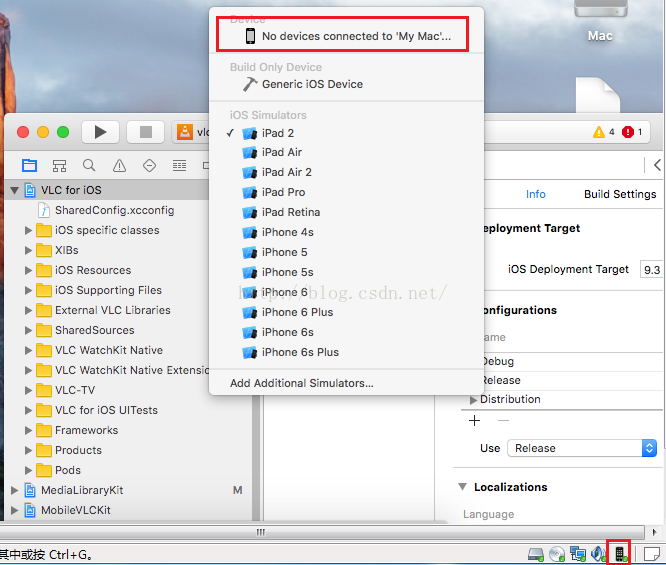This screenshot has height=565, width=666.
Task: Choose iPhone 4s simulator
Action: pos(346,232)
